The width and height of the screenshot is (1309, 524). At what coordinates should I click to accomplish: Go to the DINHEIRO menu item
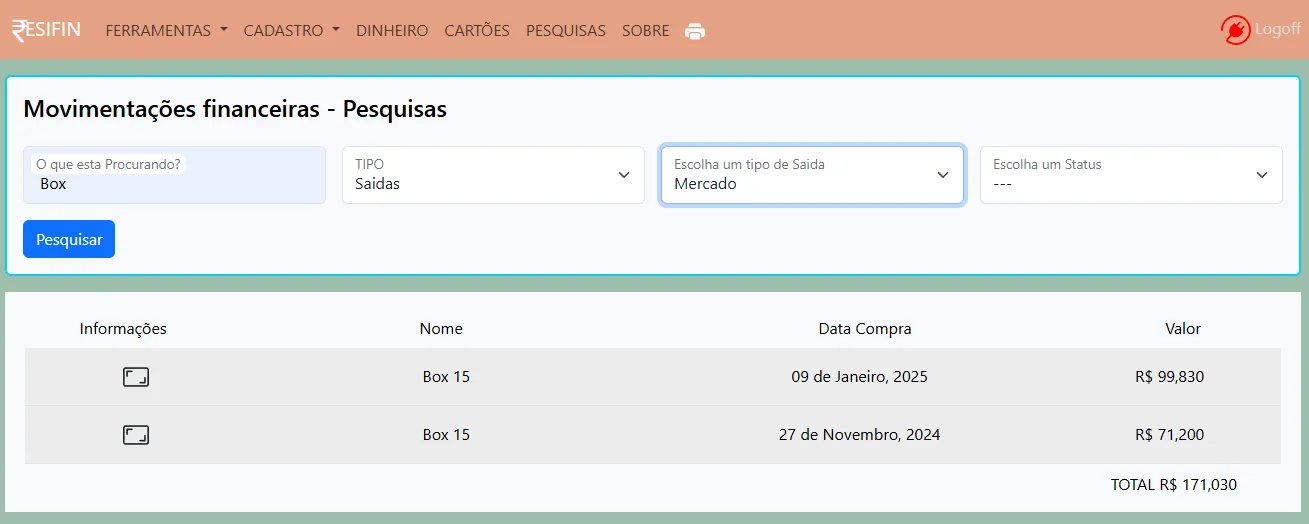(x=392, y=31)
